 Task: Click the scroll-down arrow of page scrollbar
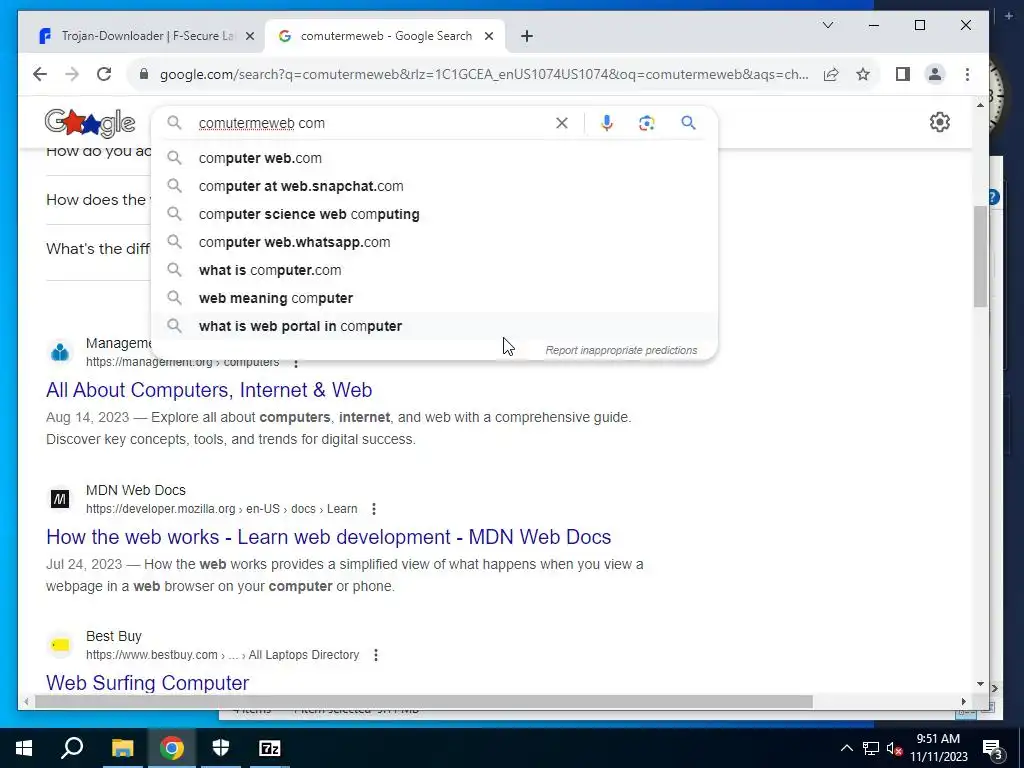980,684
